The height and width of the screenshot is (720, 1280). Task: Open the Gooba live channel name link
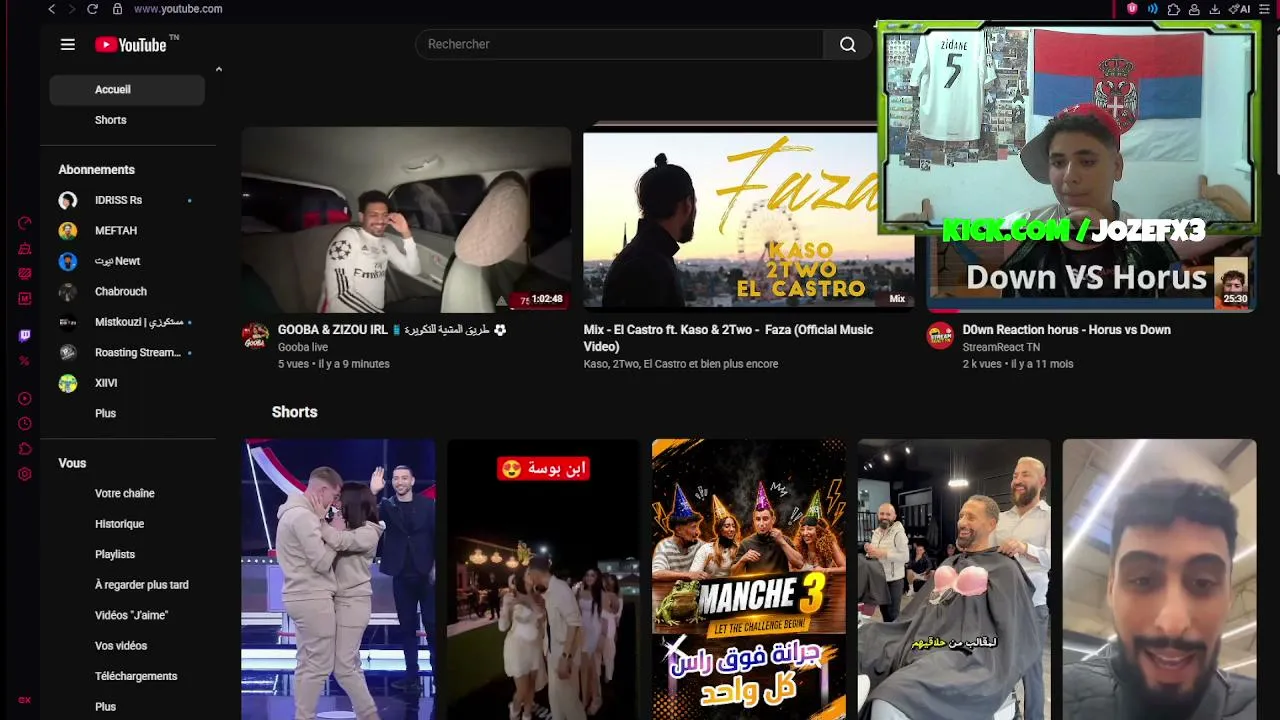303,347
